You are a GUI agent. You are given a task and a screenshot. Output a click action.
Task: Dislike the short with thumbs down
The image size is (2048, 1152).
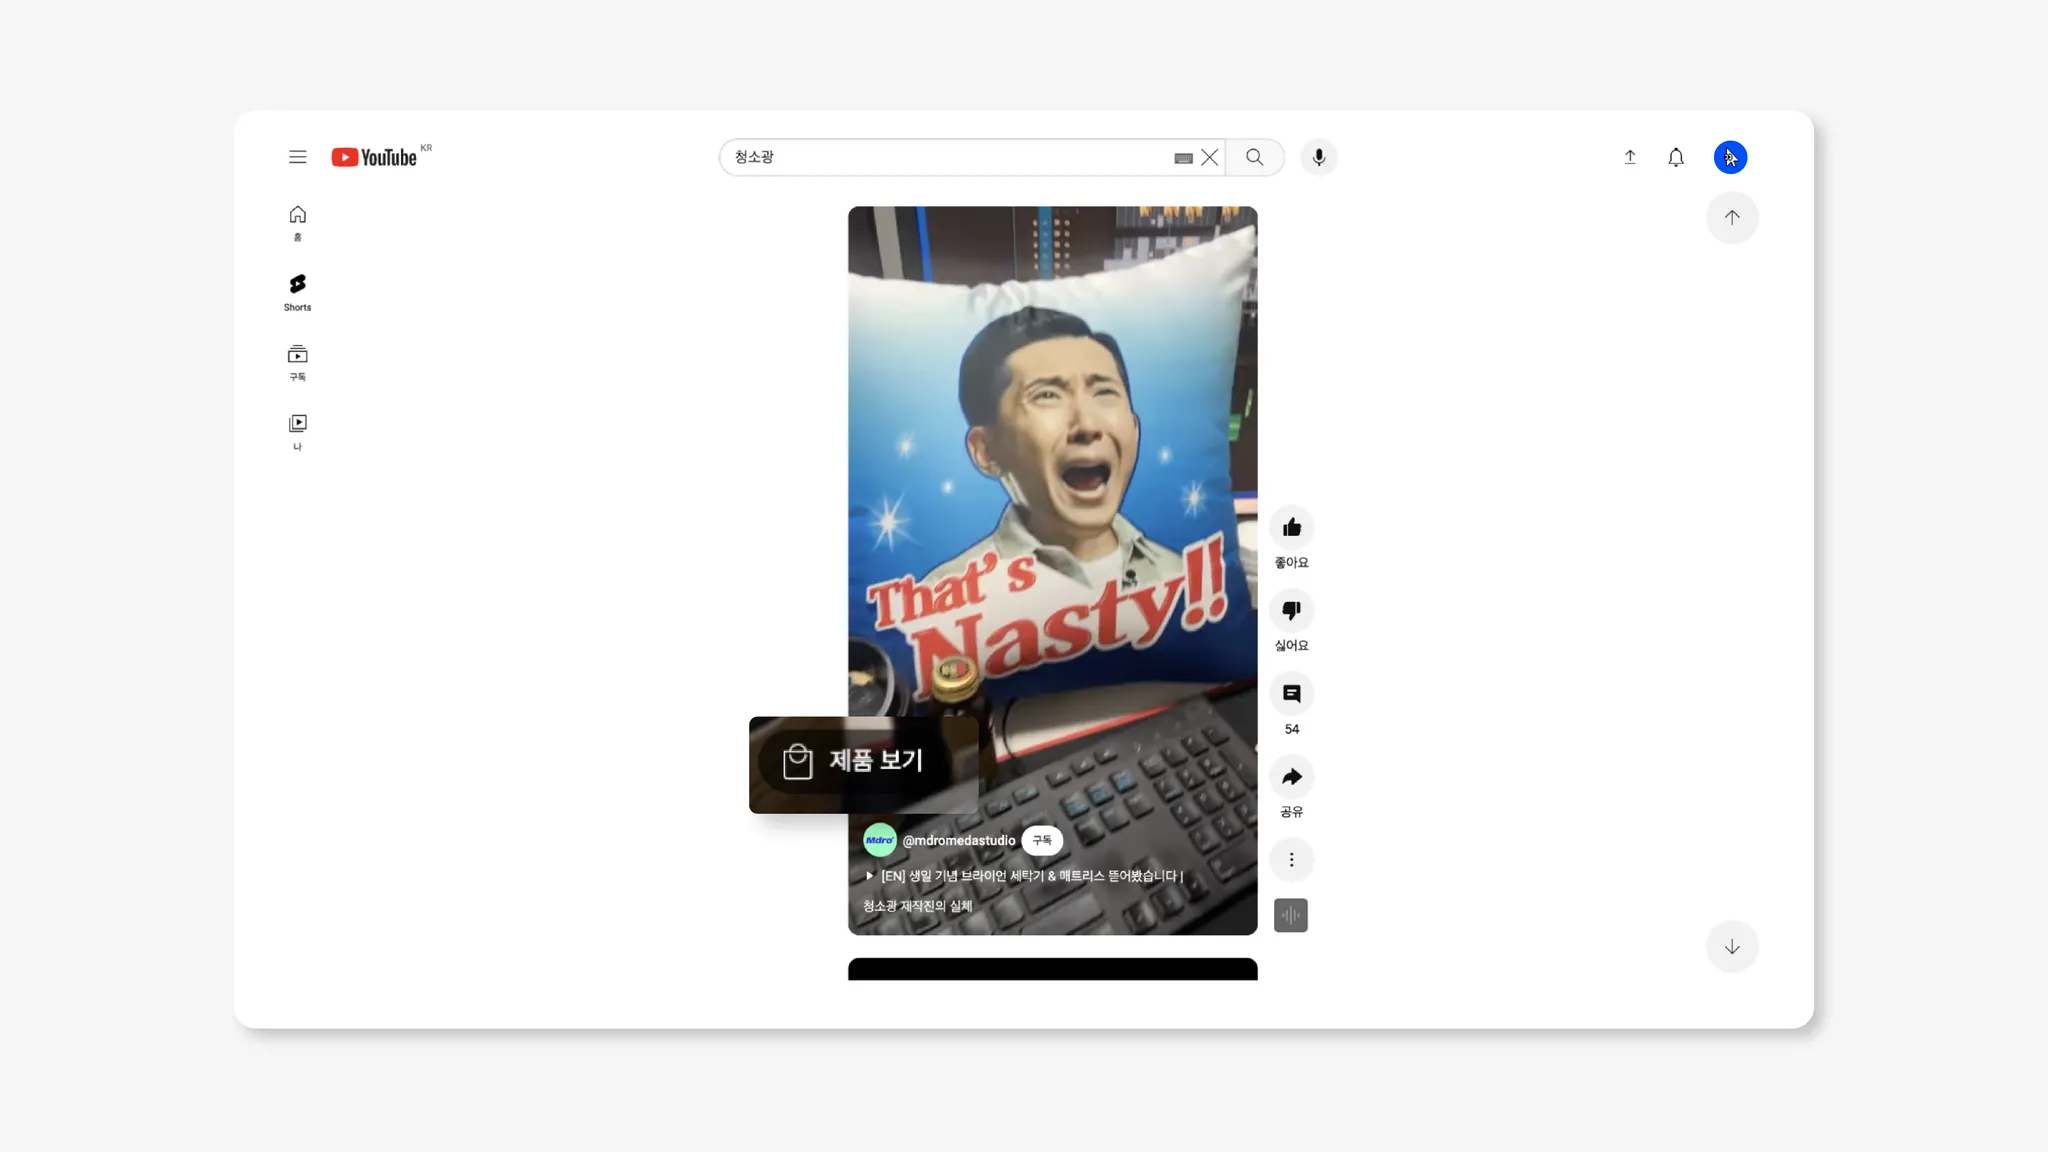1291,611
